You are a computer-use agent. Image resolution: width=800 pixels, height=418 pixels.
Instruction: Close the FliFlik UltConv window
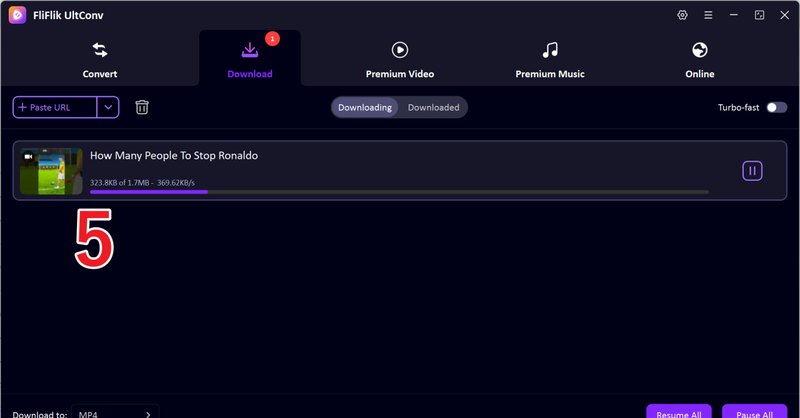tap(785, 15)
